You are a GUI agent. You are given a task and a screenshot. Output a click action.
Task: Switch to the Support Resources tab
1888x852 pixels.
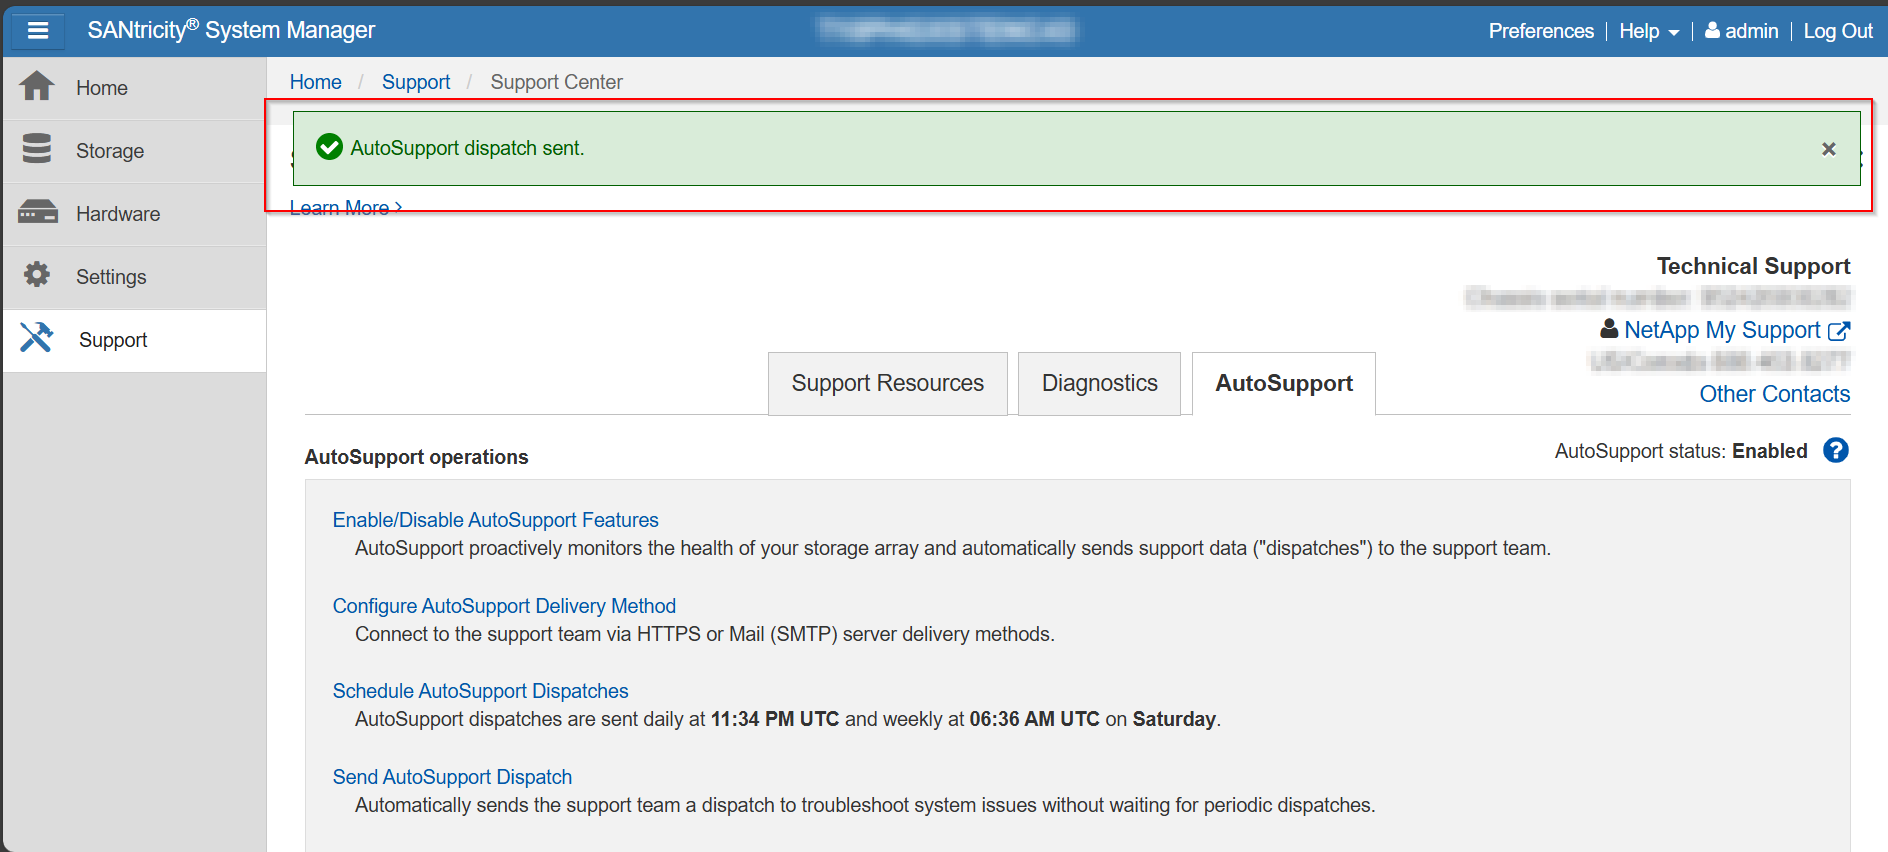coord(887,384)
